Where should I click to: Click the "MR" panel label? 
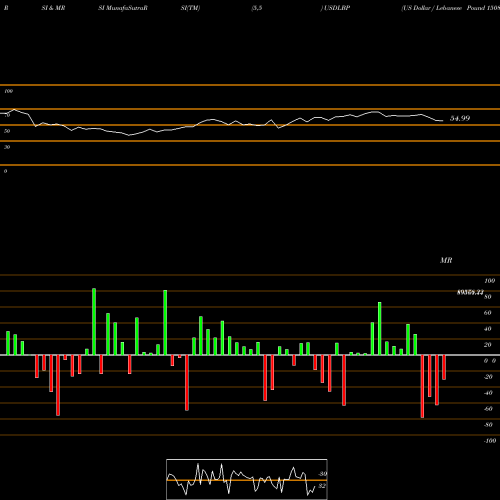click(x=446, y=260)
